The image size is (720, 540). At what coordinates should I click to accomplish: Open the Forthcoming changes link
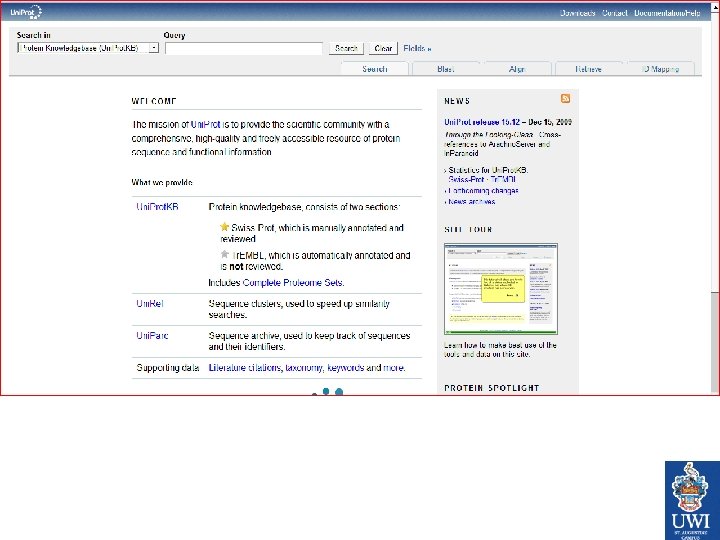coord(483,191)
